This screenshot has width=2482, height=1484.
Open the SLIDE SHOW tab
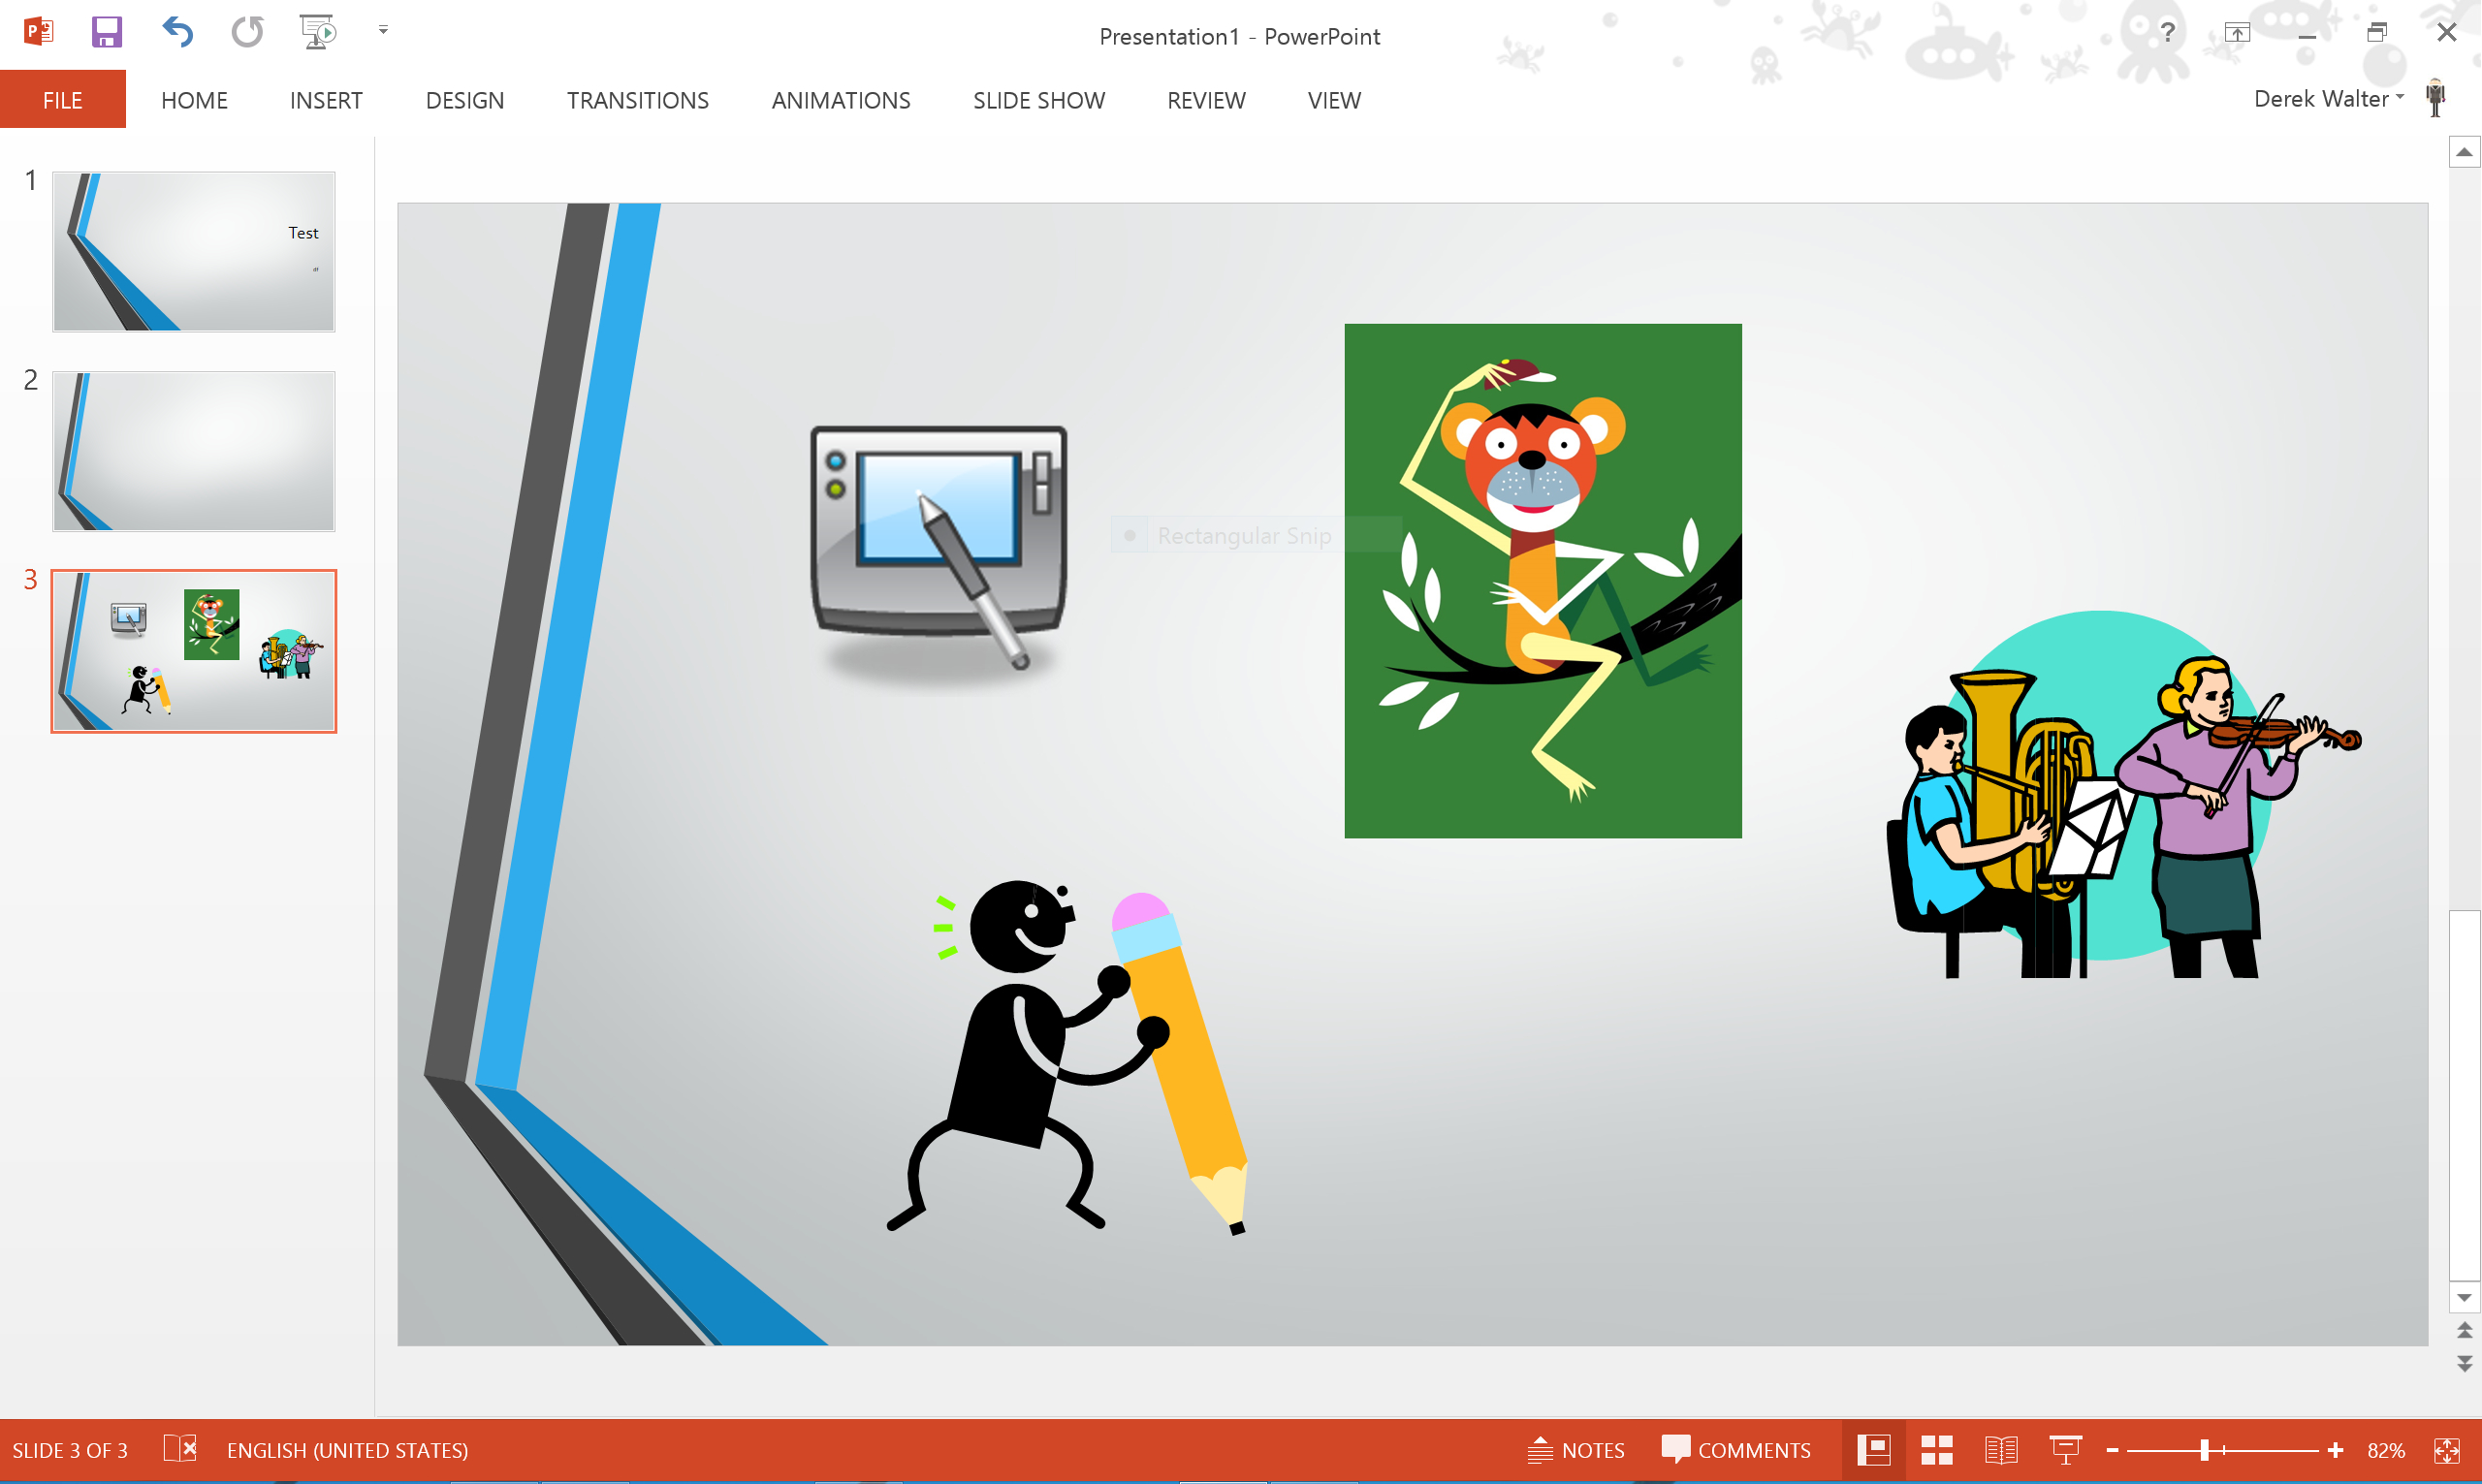click(x=1038, y=99)
